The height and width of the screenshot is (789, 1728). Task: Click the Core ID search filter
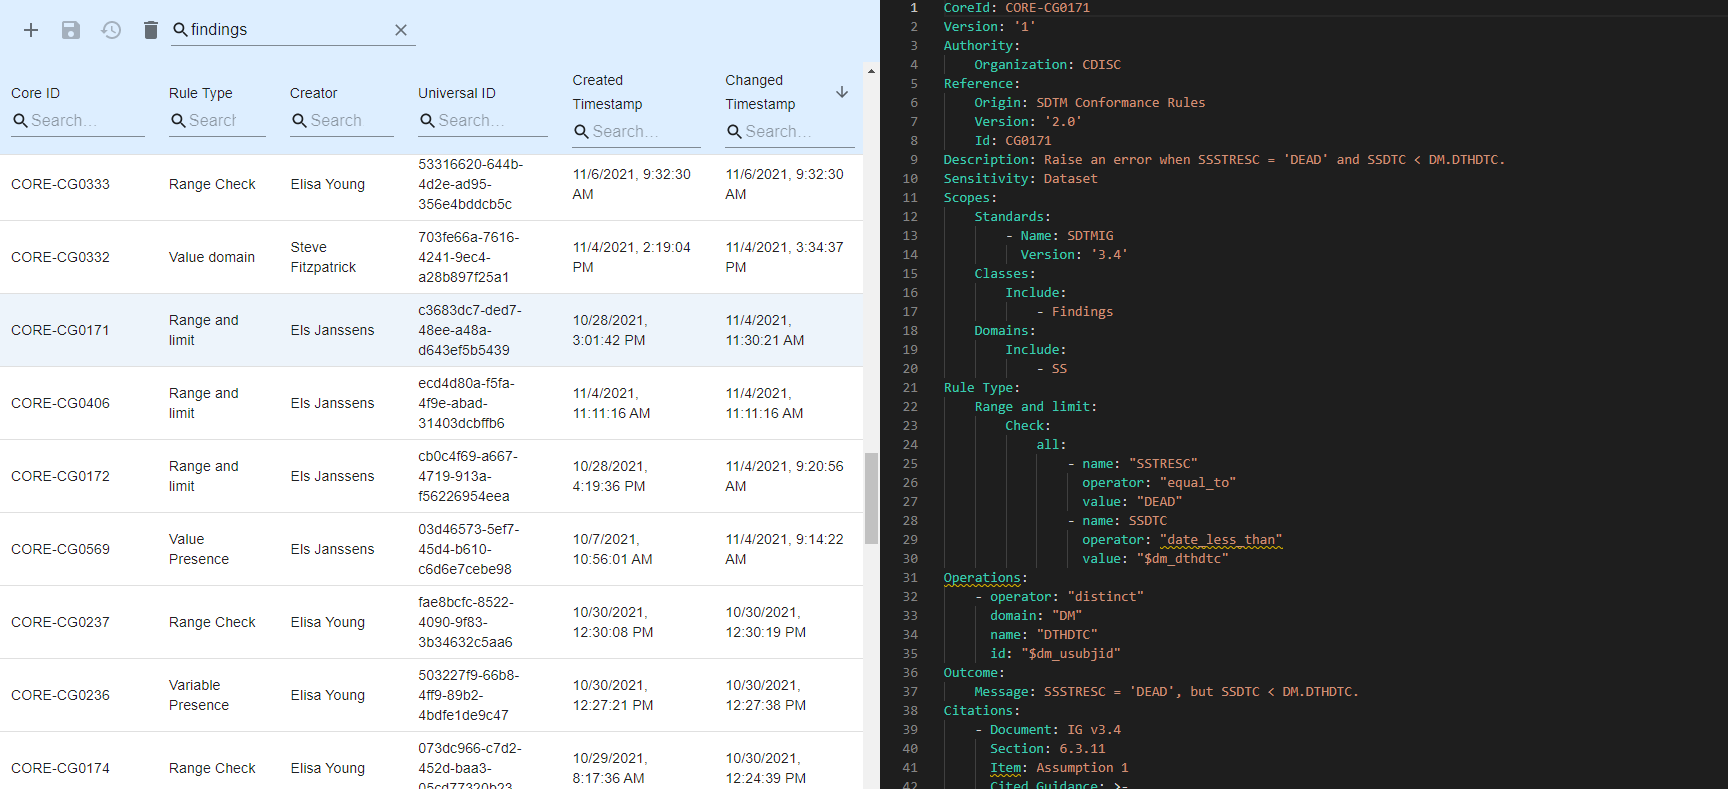78,121
